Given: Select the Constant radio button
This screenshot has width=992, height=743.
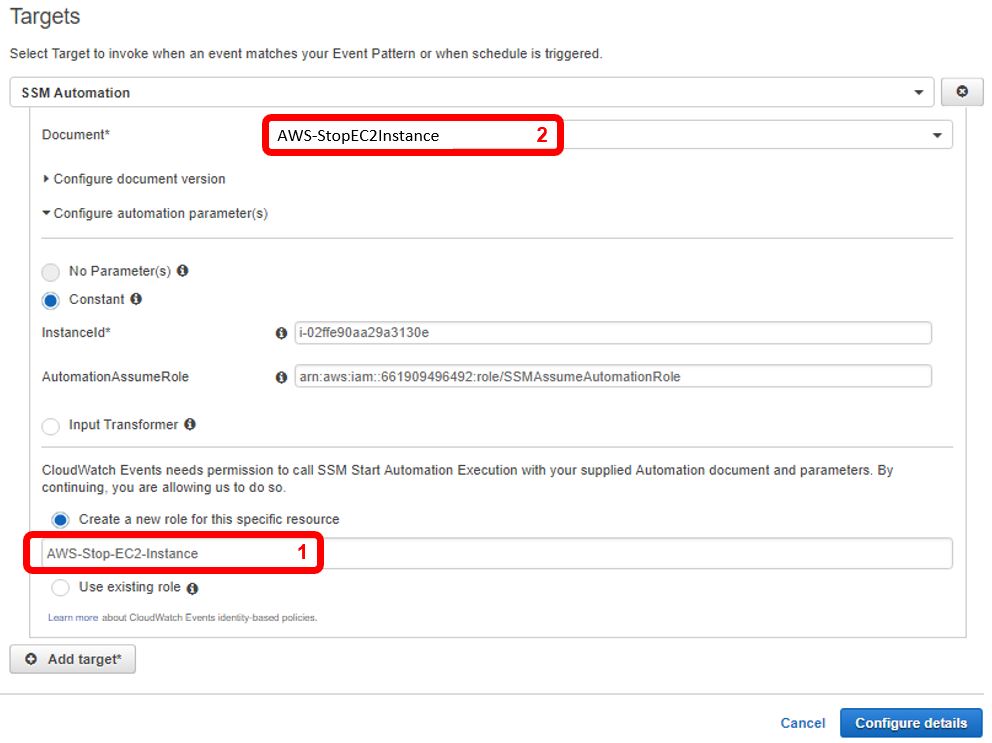Looking at the screenshot, I should (x=51, y=300).
